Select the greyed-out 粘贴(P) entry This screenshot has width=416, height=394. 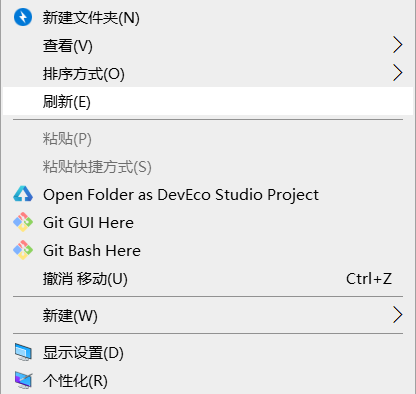pos(208,139)
